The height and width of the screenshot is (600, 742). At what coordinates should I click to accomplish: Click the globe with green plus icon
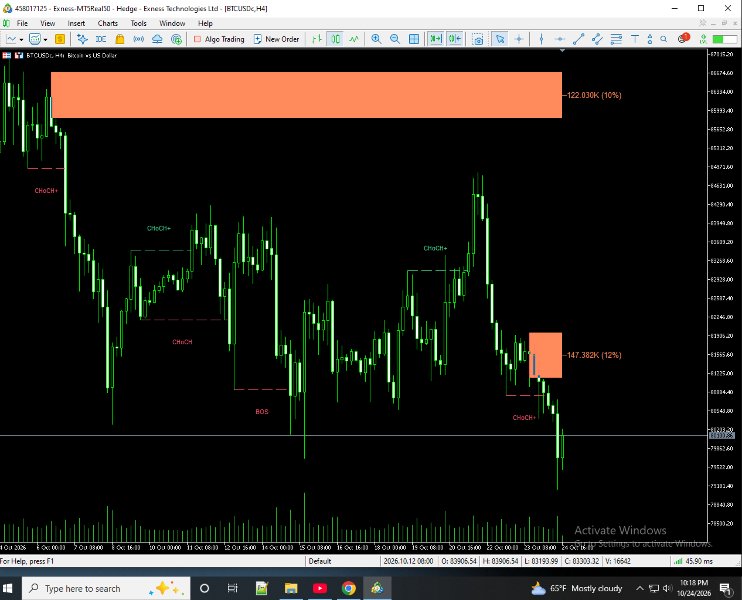(177, 39)
